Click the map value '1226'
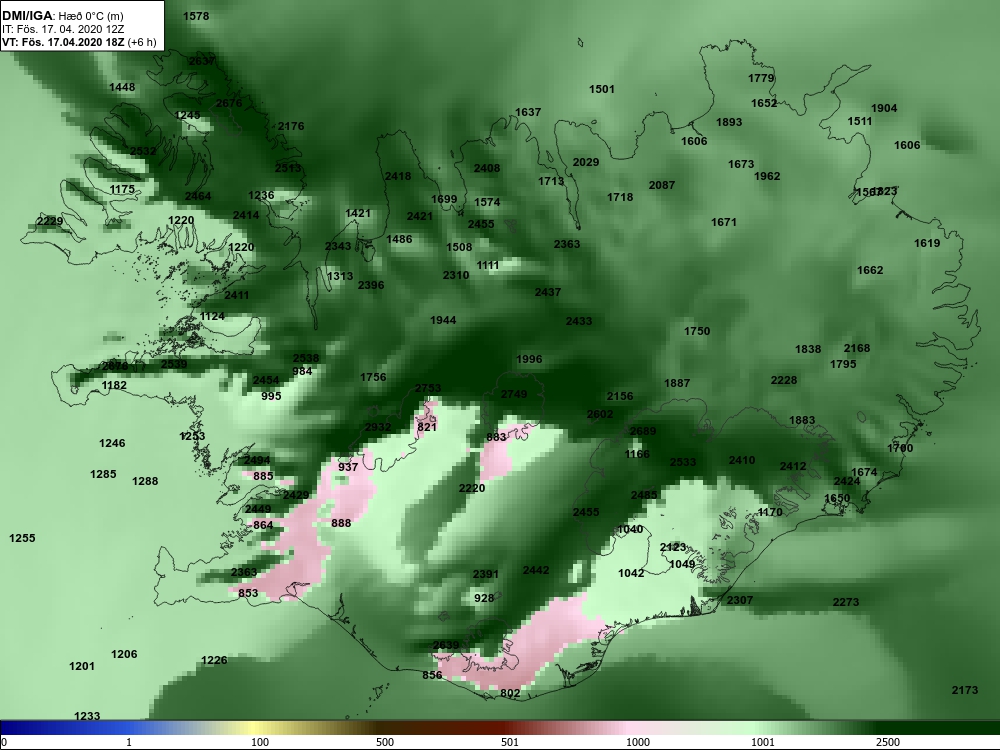 pos(214,660)
